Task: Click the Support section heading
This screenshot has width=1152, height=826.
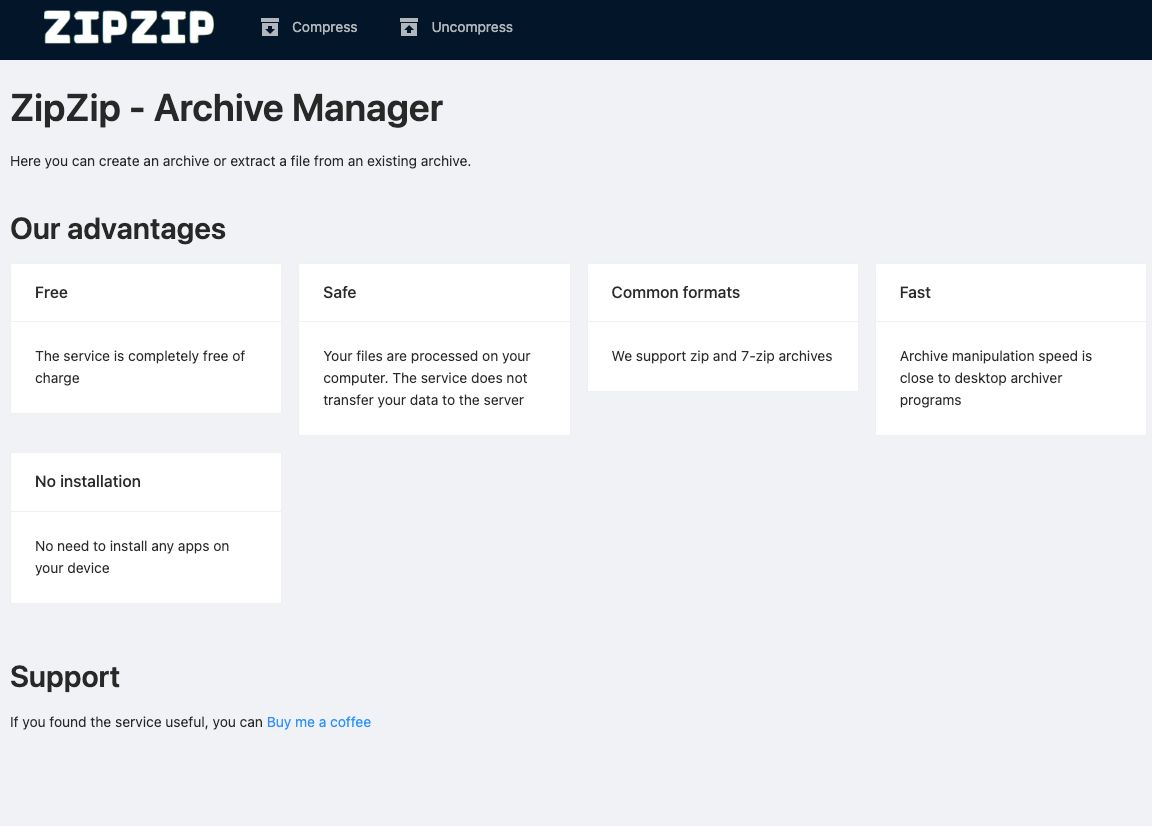Action: coord(64,676)
